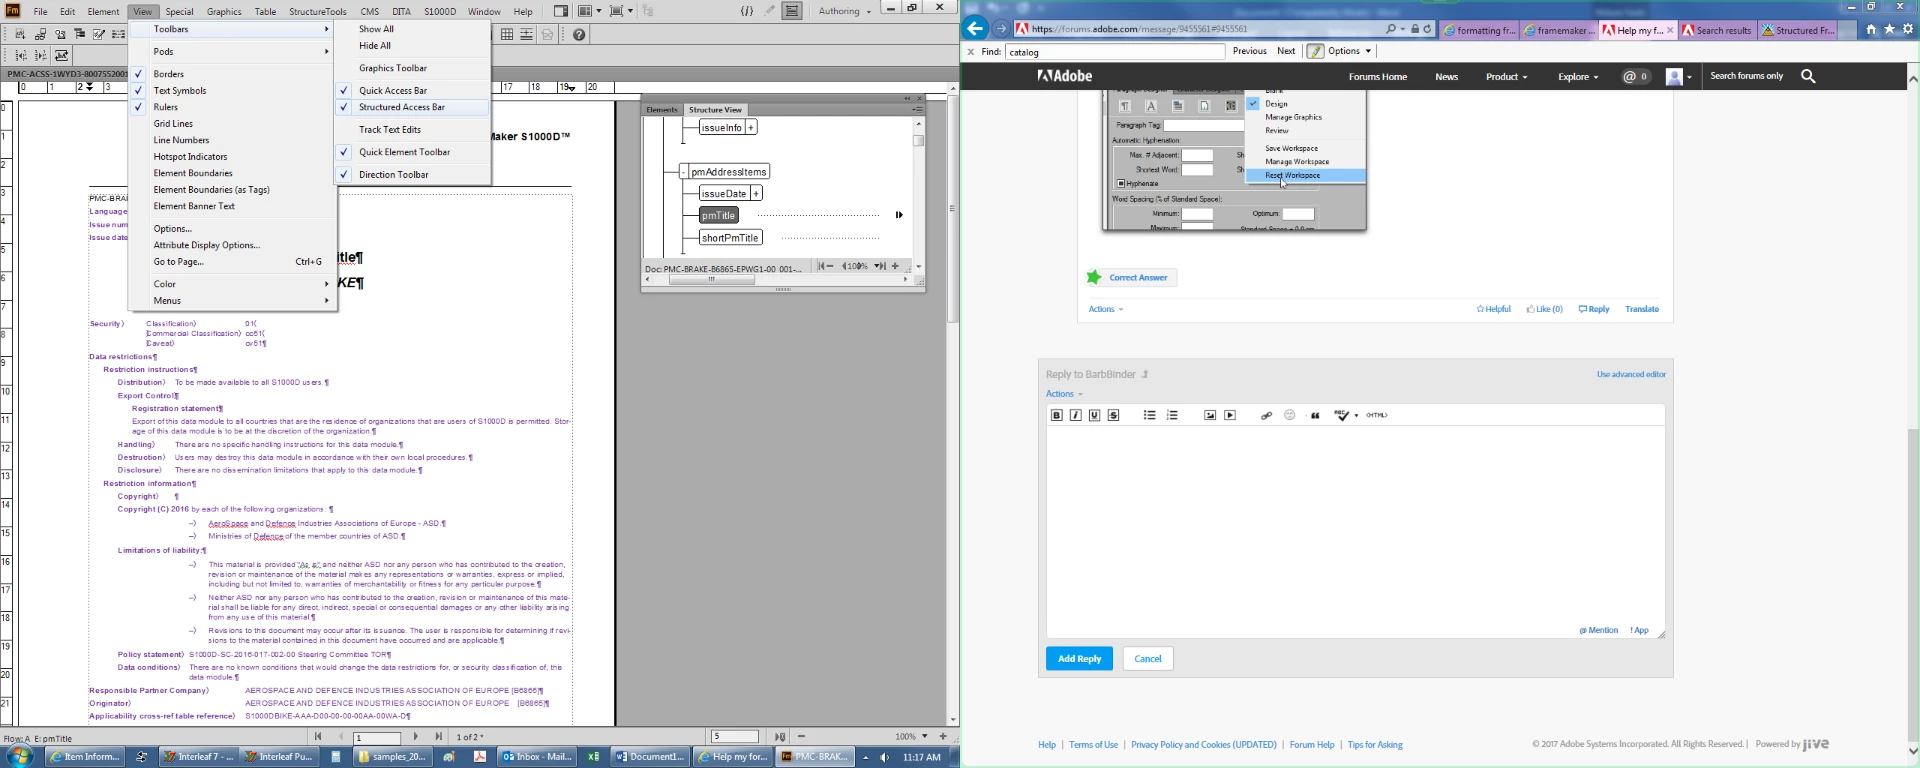Click the spell check ABC icon
This screenshot has width=1920, height=768.
pos(1342,415)
